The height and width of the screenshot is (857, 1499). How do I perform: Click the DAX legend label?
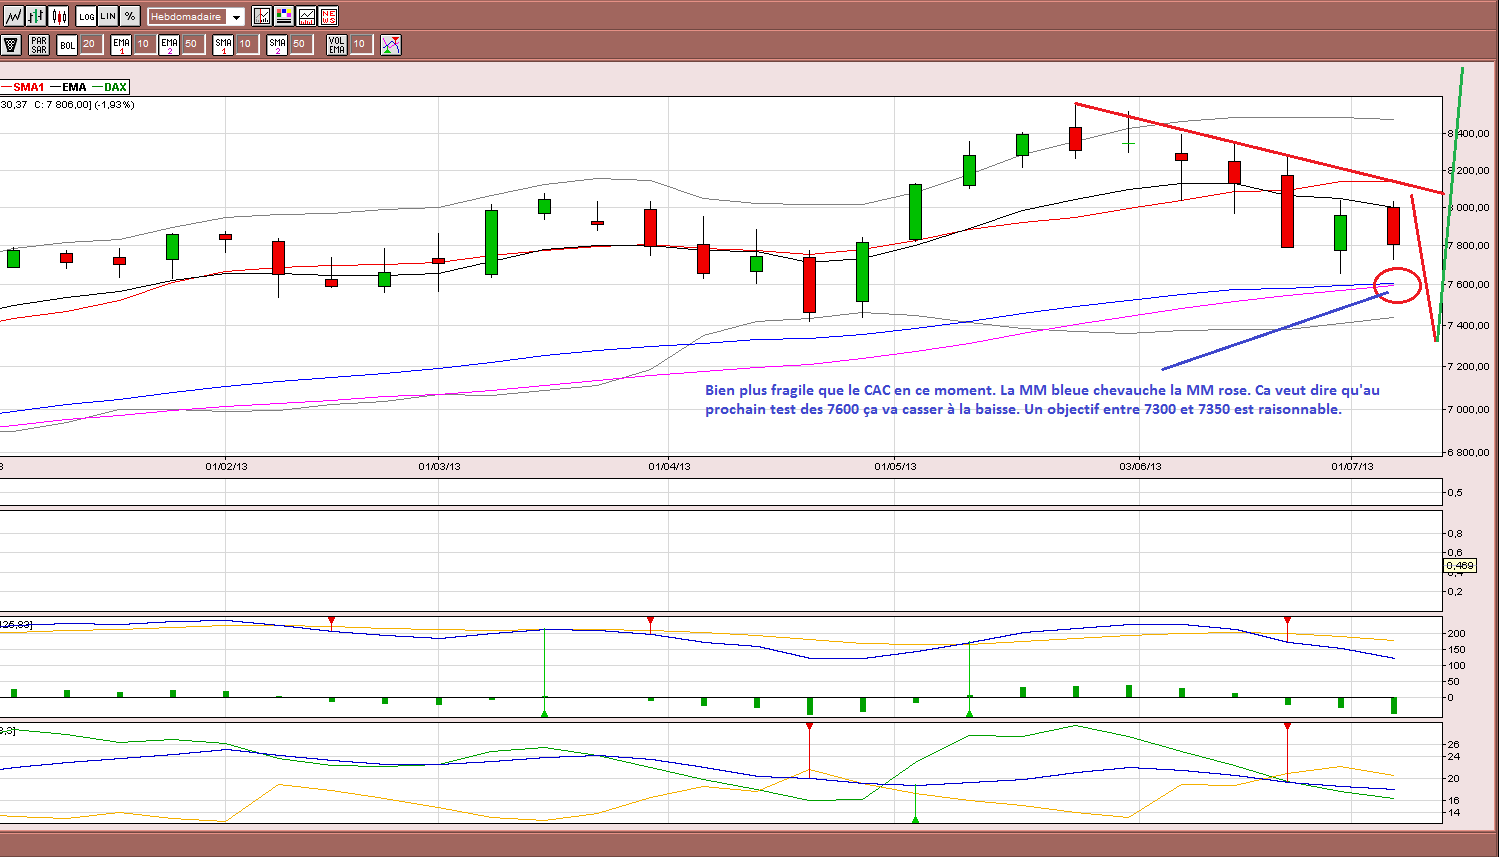tap(116, 87)
